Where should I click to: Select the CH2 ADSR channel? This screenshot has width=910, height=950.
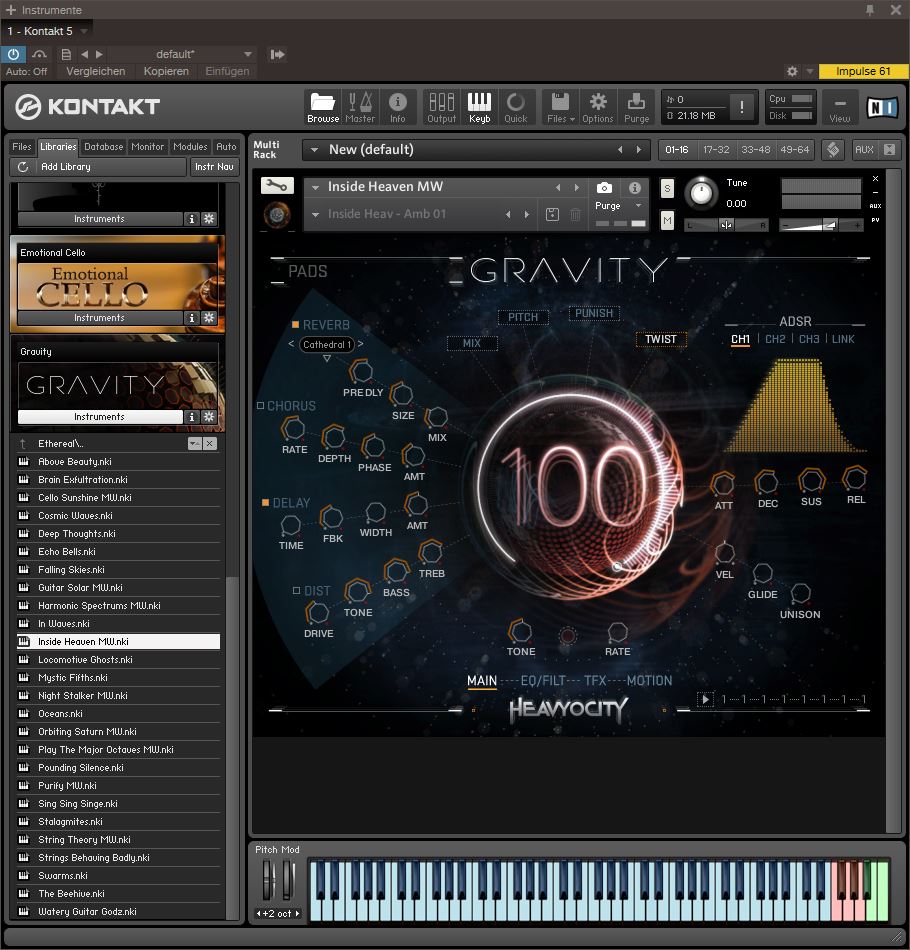pyautogui.click(x=775, y=339)
